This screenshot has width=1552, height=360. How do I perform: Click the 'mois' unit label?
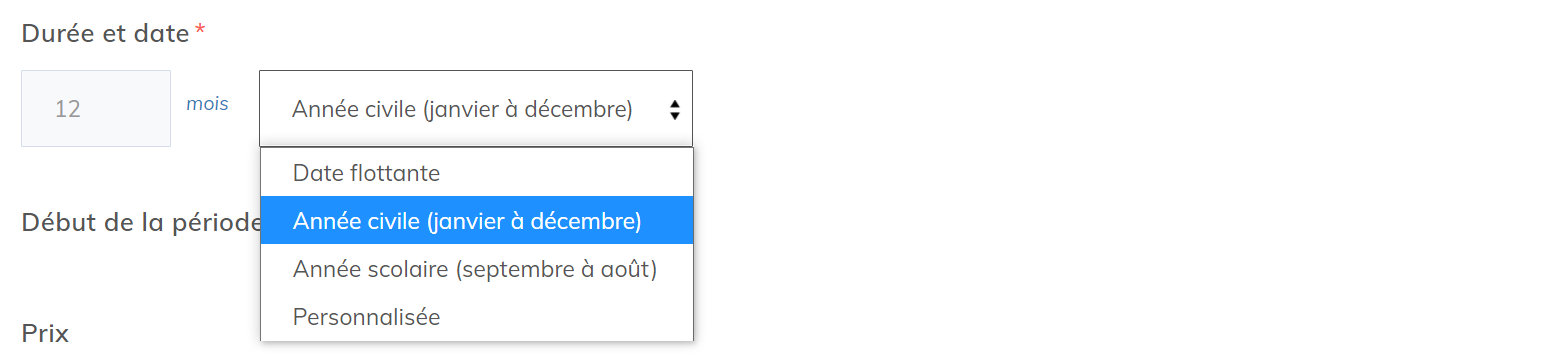click(207, 103)
